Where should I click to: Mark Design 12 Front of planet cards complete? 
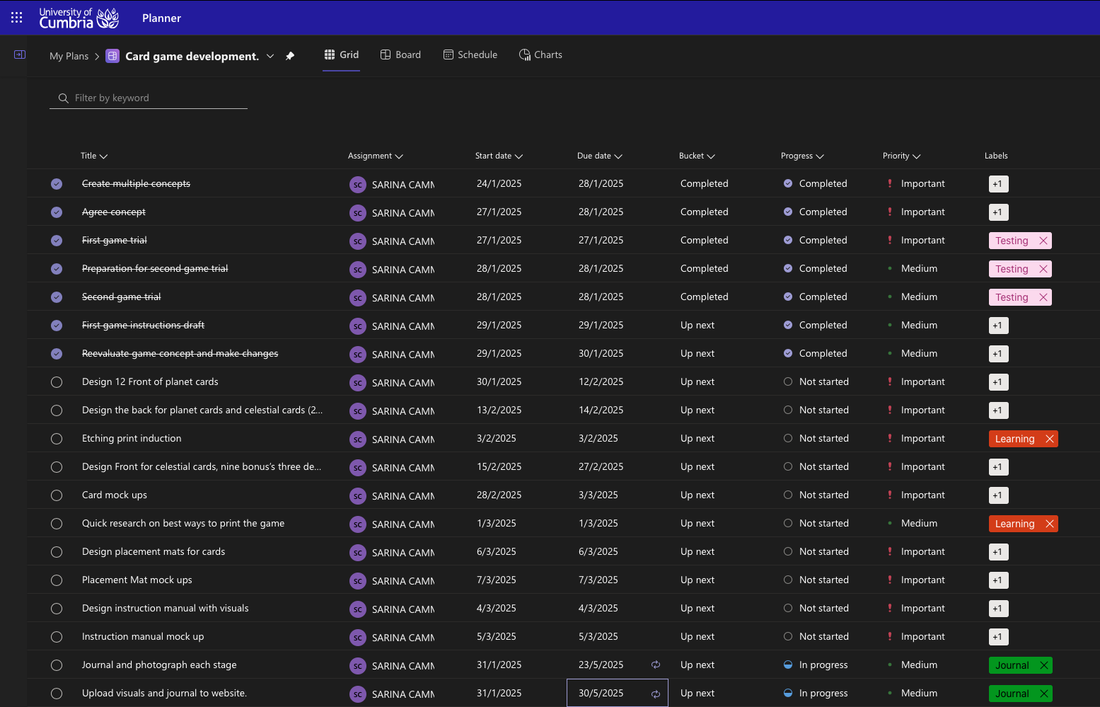pos(57,382)
